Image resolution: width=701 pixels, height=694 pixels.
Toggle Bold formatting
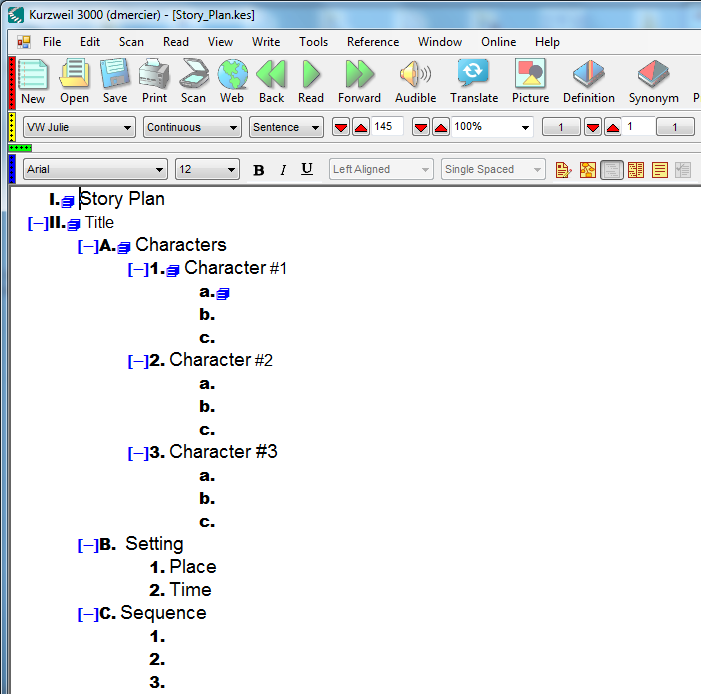coord(259,170)
